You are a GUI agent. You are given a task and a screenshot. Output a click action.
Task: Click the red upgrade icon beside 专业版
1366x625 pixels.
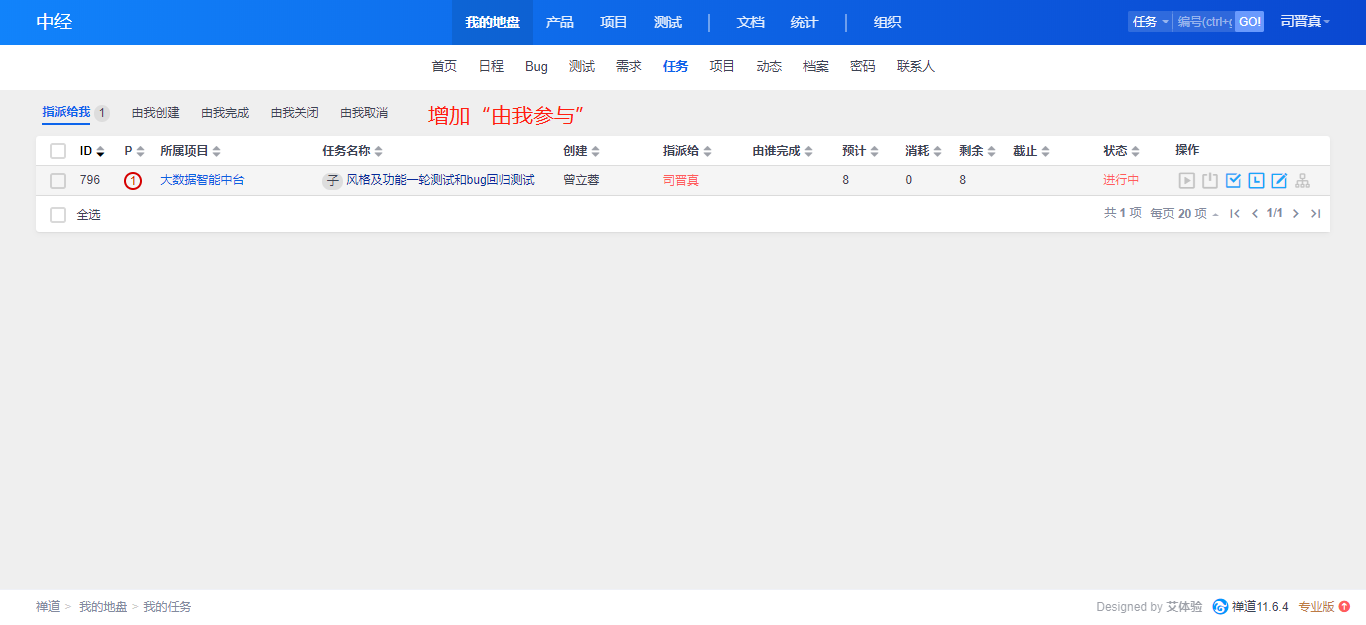pyautogui.click(x=1344, y=606)
